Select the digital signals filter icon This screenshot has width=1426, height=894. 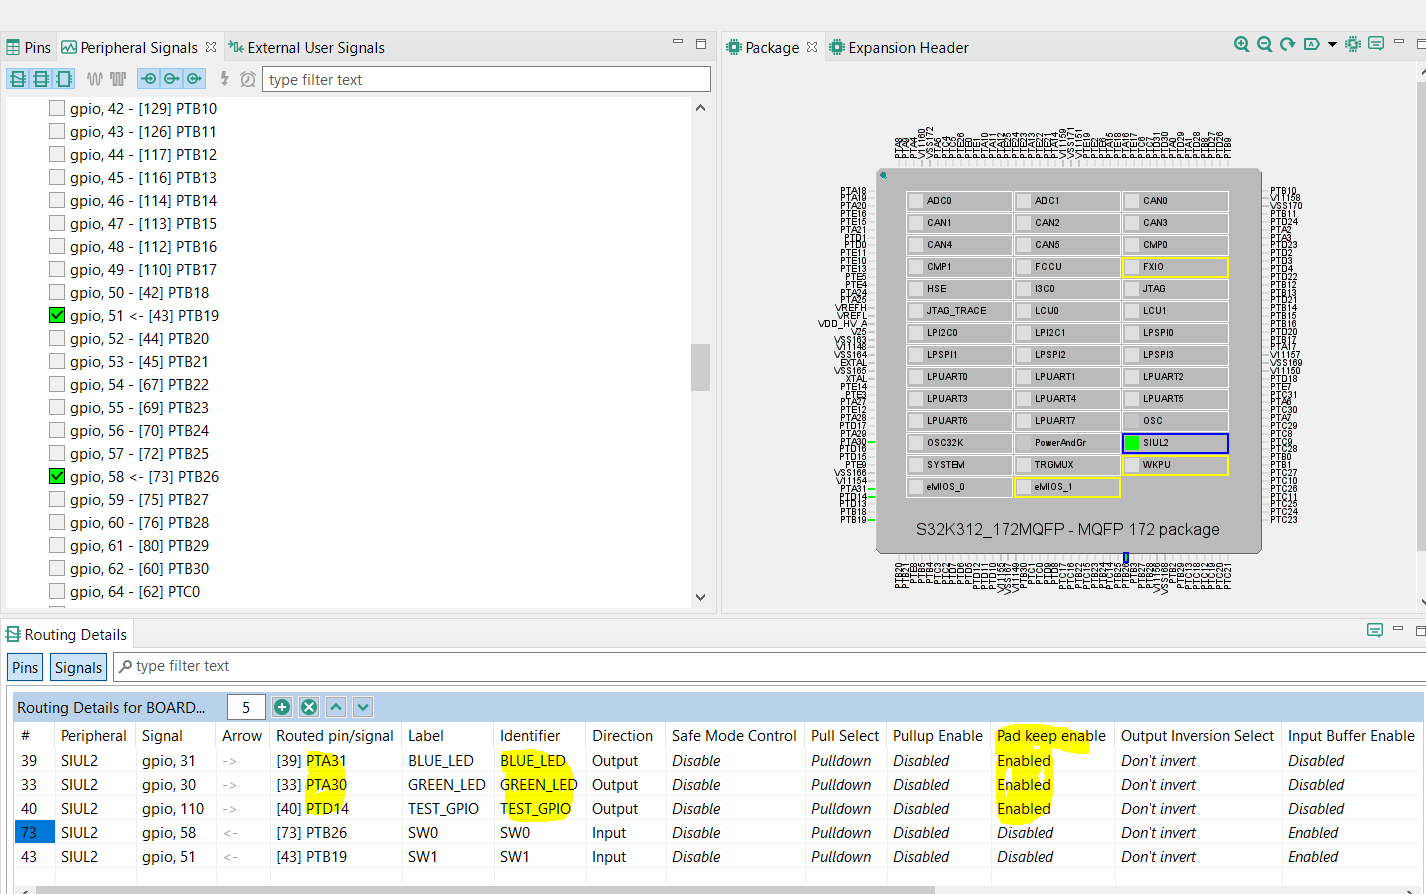point(117,78)
